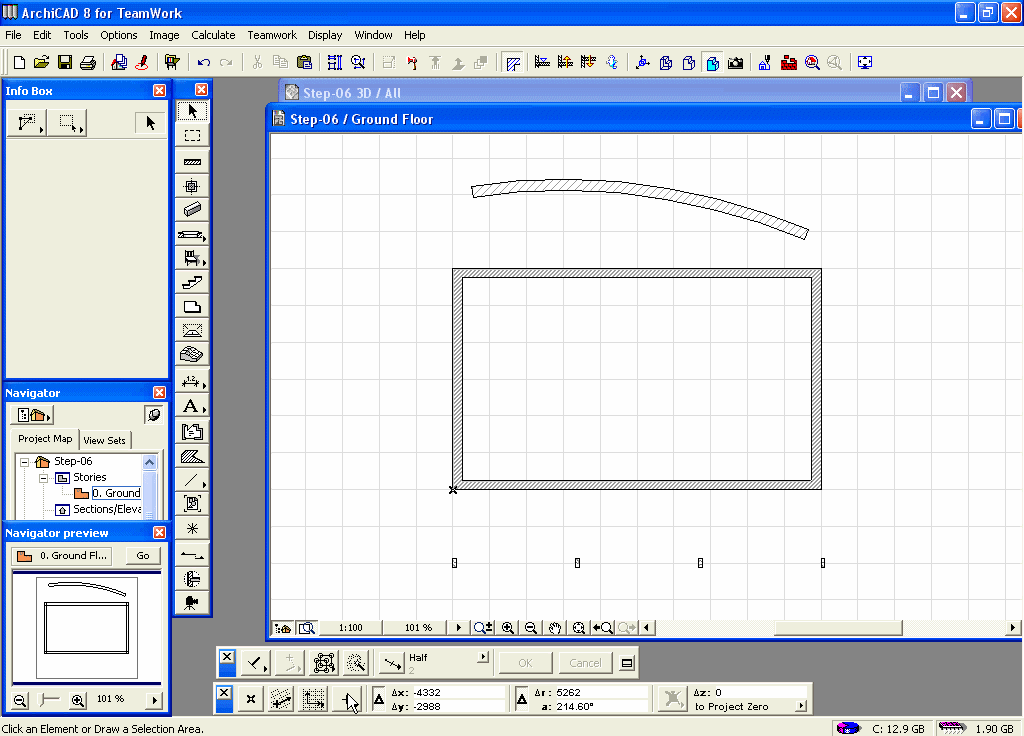Select the Camera tool in the toolbox
Image resolution: width=1024 pixels, height=736 pixels.
pos(192,603)
